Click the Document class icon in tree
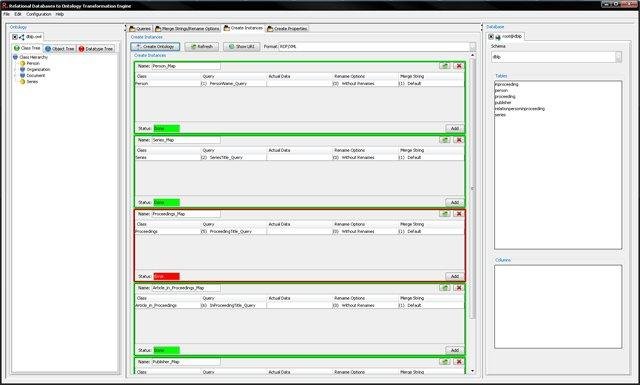The height and width of the screenshot is (385, 640). pyautogui.click(x=22, y=76)
